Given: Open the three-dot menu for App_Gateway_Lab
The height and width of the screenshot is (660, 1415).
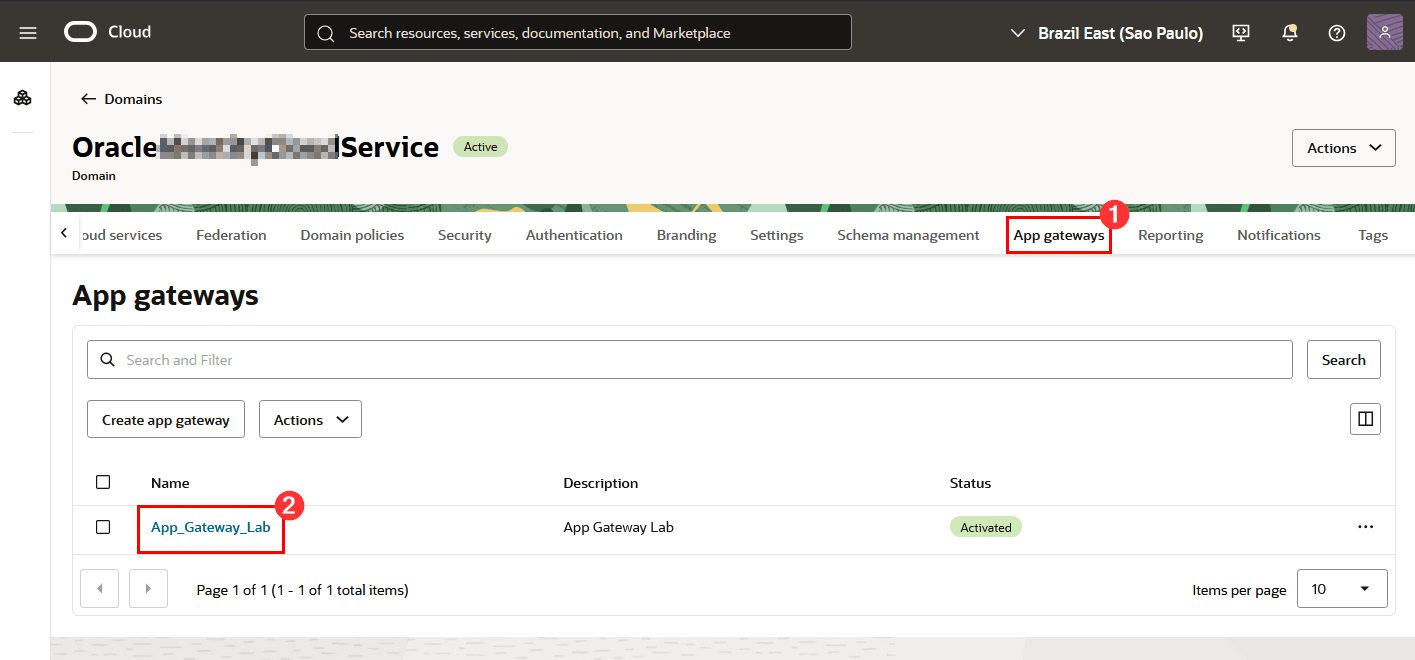Looking at the screenshot, I should [1366, 527].
